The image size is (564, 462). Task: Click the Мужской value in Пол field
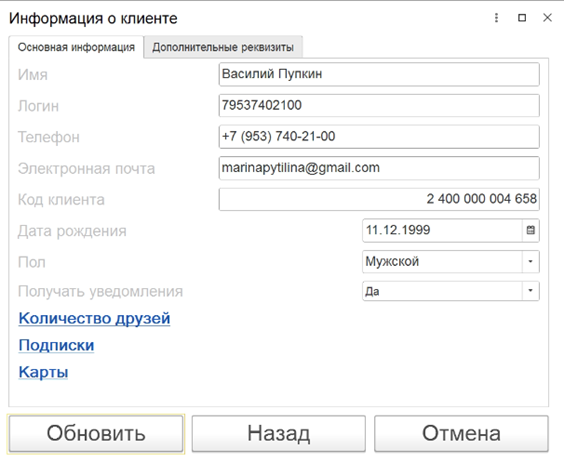392,262
